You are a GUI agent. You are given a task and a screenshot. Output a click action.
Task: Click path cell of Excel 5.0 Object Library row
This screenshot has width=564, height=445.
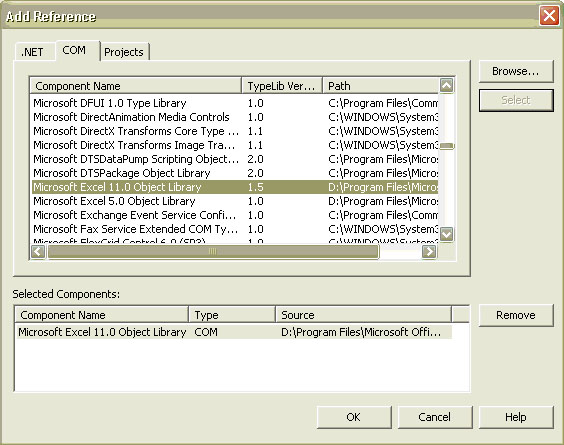click(383, 201)
